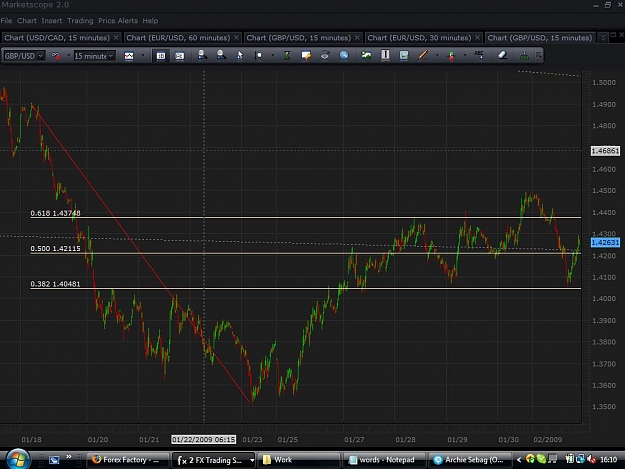The height and width of the screenshot is (469, 625).
Task: Open the Windows Start button
Action: (x=18, y=459)
